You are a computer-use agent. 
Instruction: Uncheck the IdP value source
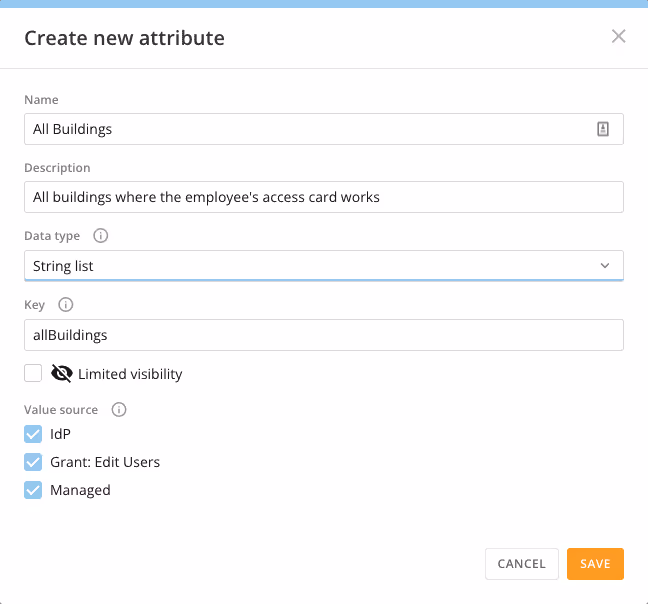click(x=33, y=434)
